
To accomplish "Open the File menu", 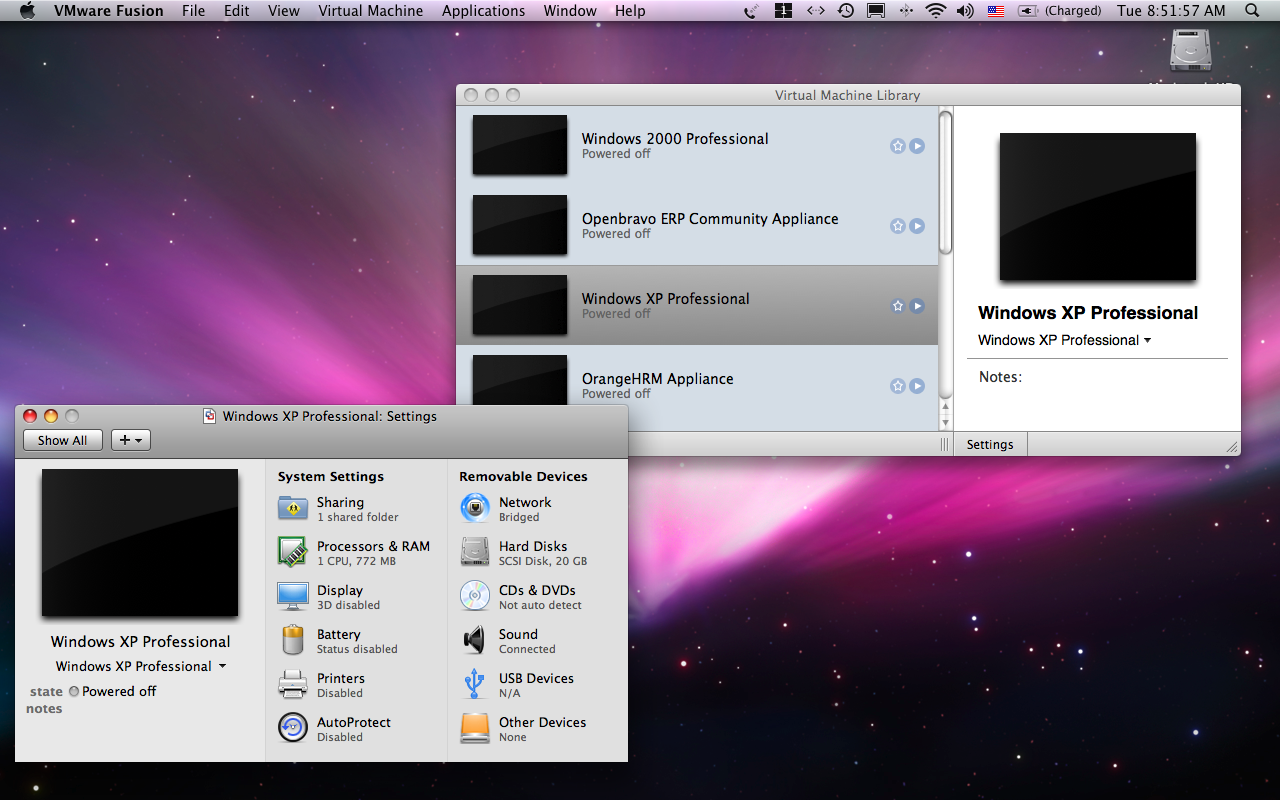I will tap(194, 11).
